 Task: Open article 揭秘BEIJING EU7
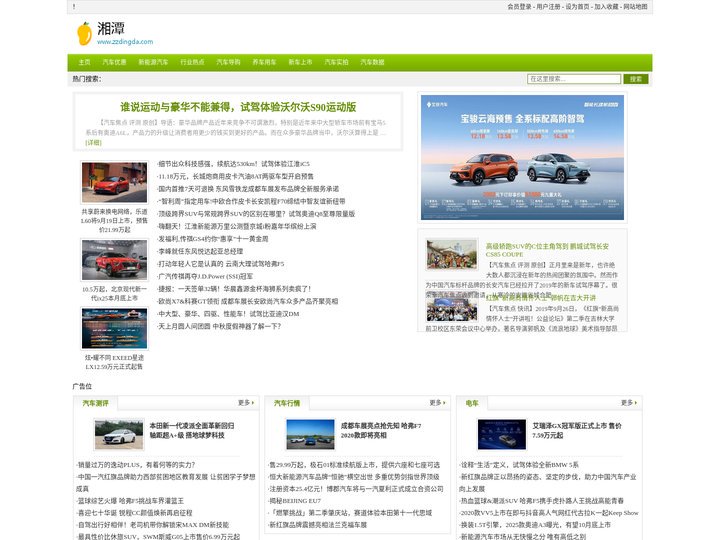[295, 501]
